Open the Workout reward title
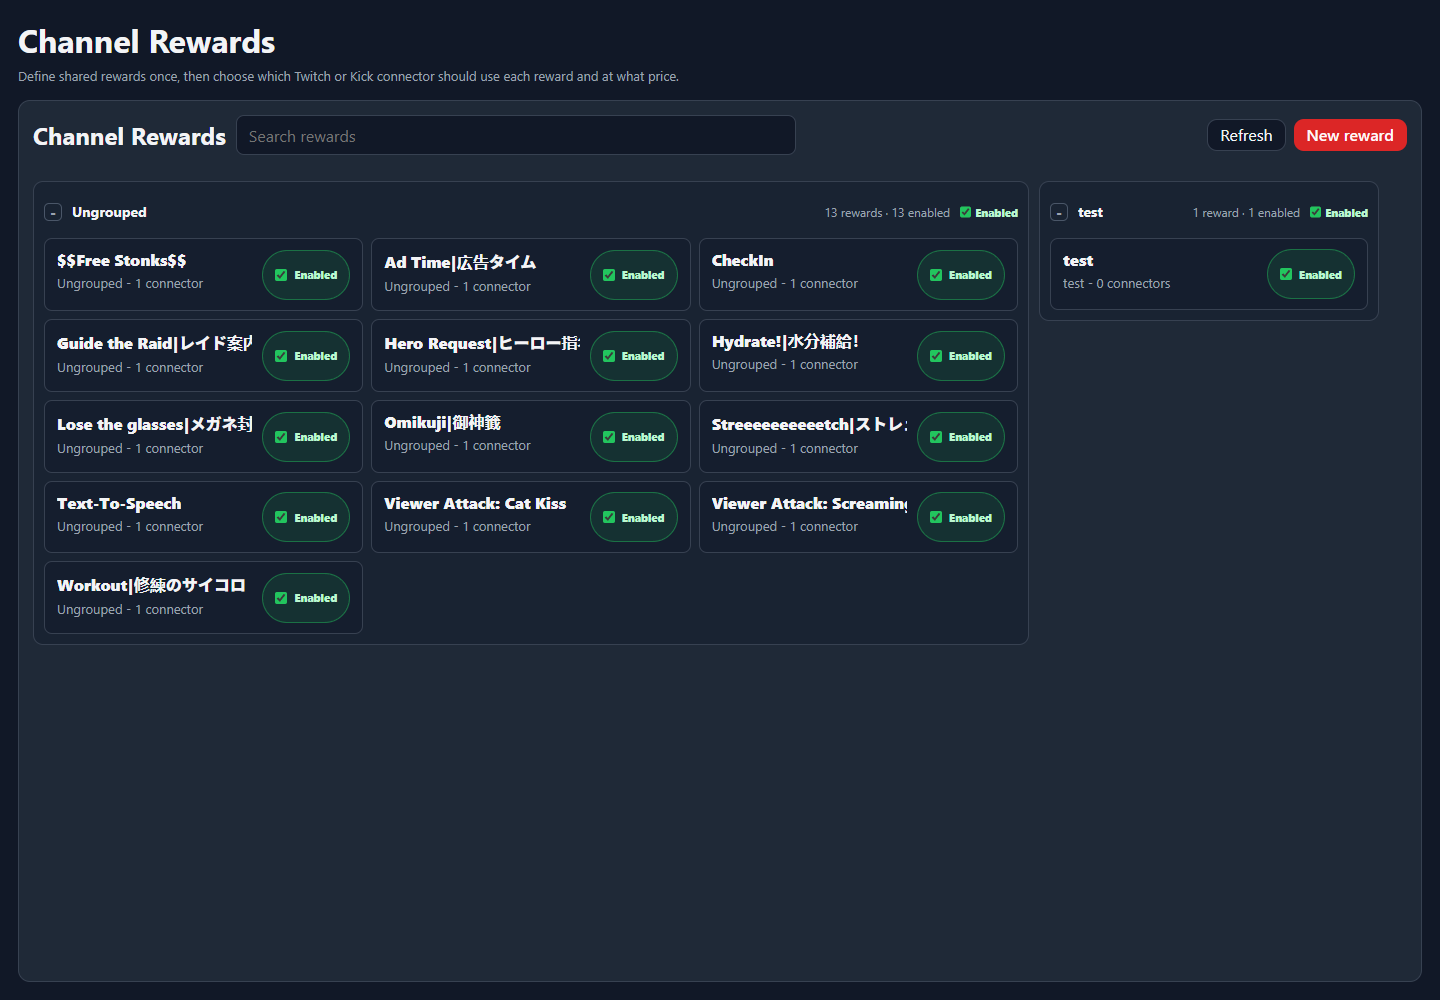This screenshot has height=1000, width=1440. [151, 585]
